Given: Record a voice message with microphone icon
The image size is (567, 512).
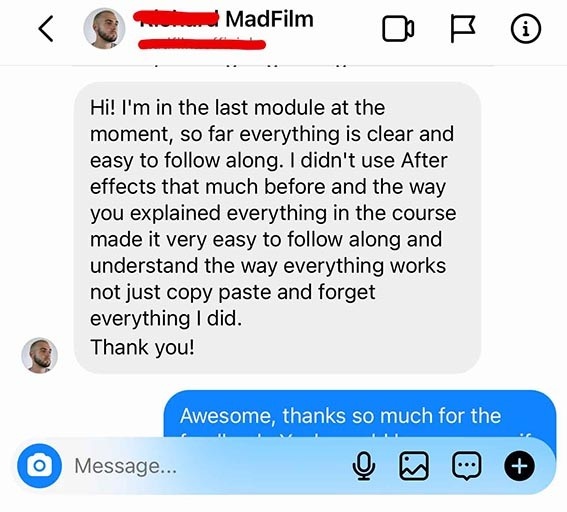Looking at the screenshot, I should [363, 466].
